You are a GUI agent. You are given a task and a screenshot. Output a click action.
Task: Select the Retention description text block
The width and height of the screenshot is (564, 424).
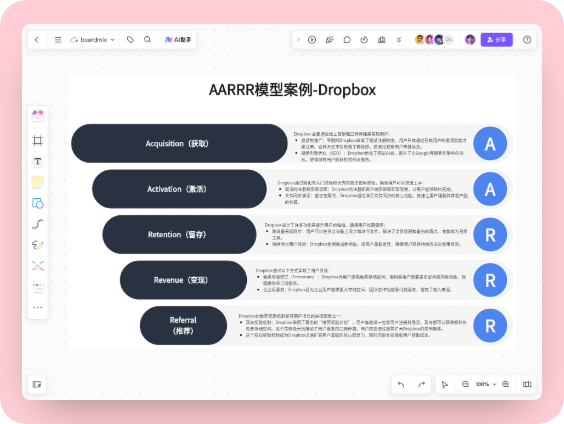(366, 234)
